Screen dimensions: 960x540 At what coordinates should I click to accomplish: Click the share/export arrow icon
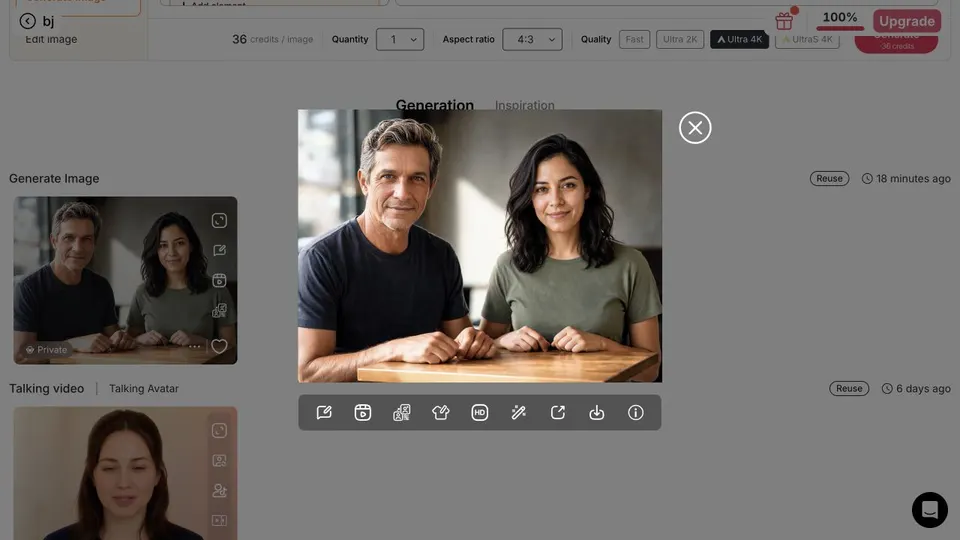tap(558, 413)
